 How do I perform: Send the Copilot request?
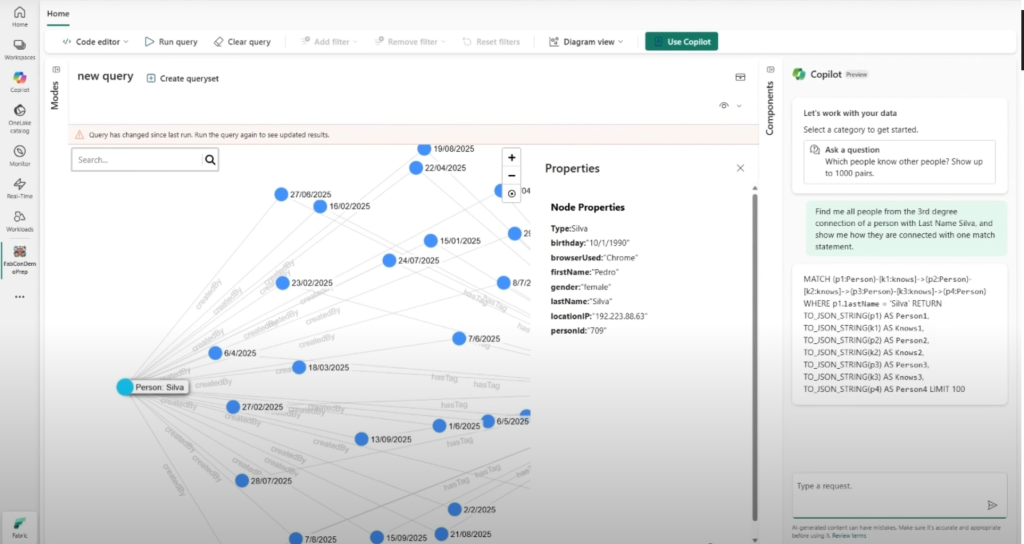[x=992, y=505]
